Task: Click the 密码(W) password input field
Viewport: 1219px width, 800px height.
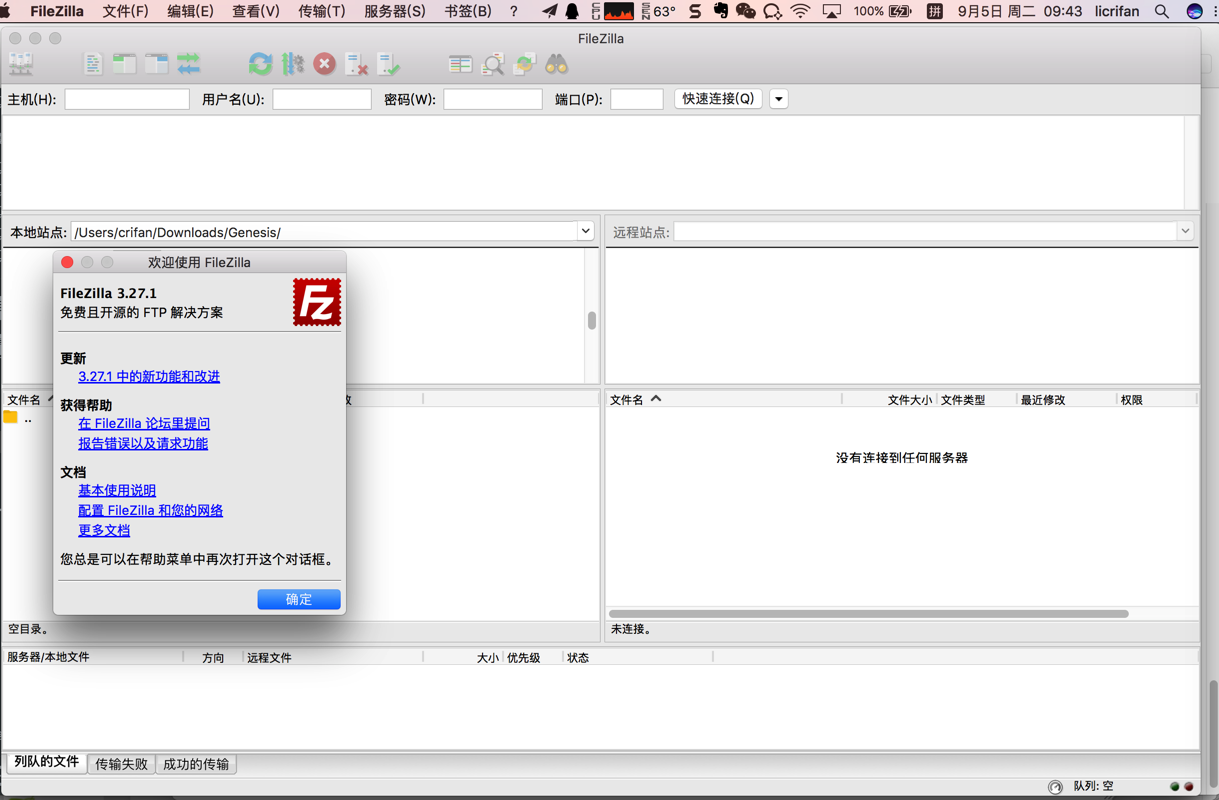Action: click(x=493, y=99)
